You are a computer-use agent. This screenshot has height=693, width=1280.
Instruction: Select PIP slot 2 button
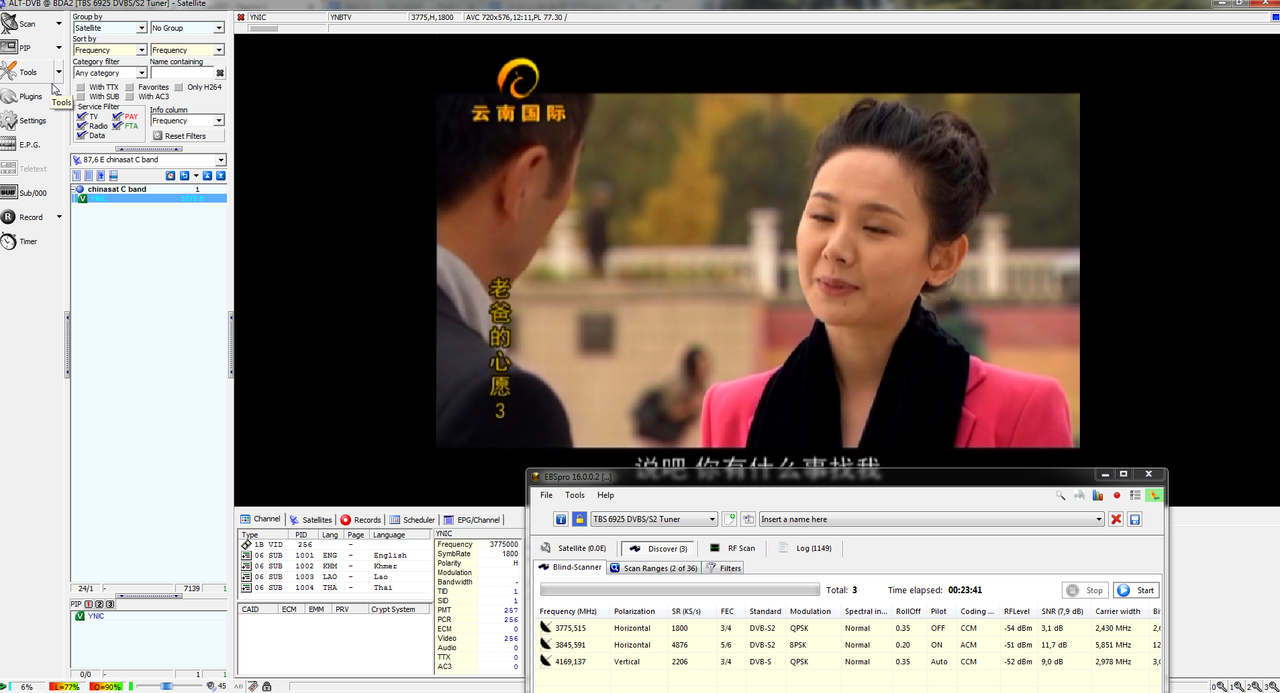click(99, 604)
